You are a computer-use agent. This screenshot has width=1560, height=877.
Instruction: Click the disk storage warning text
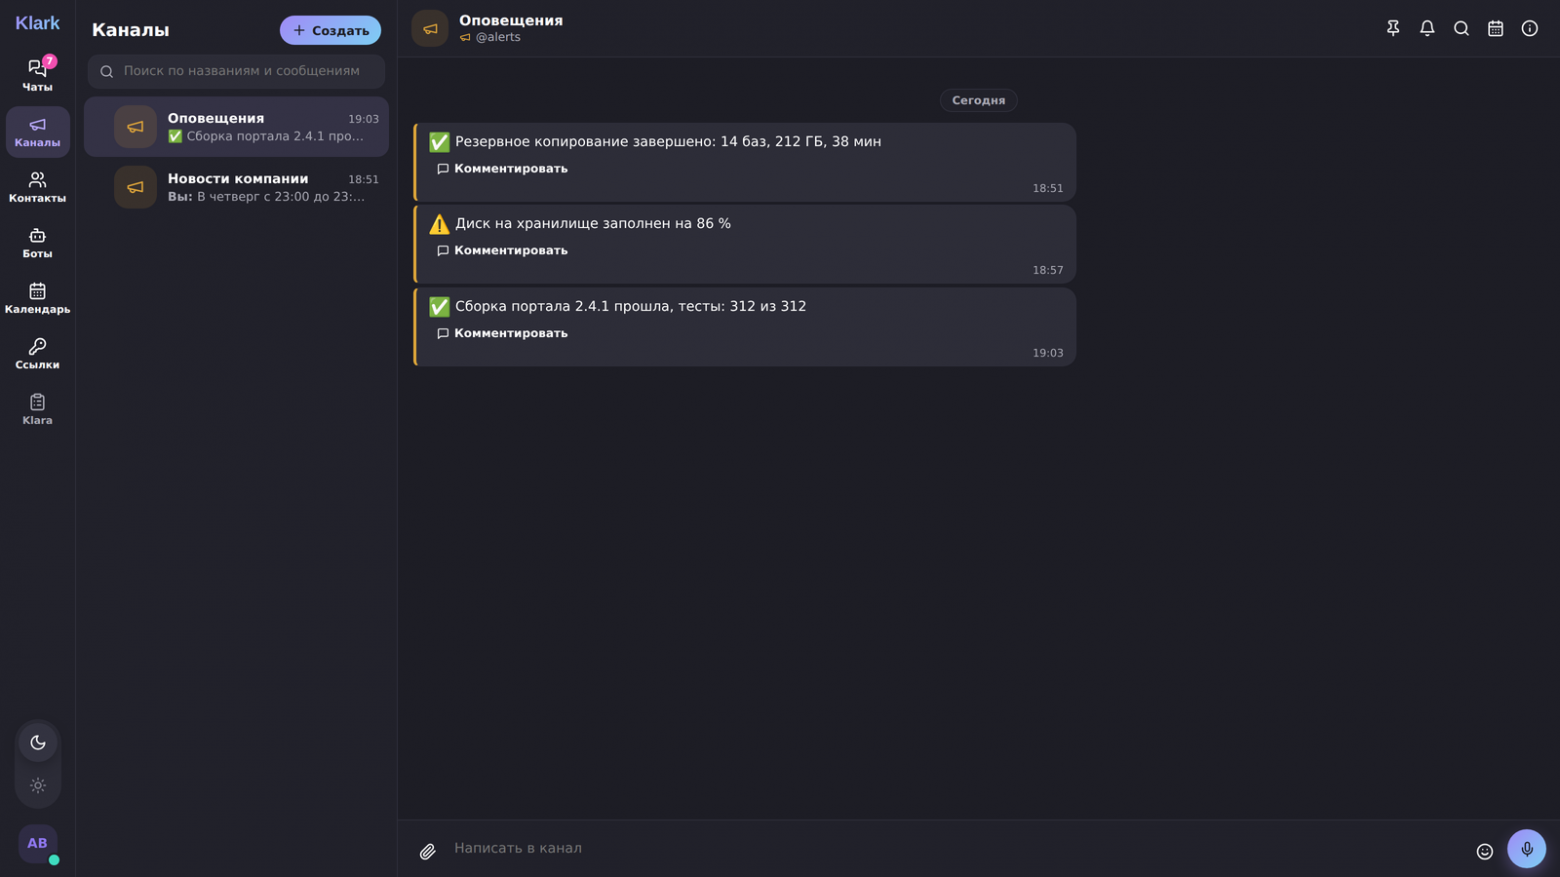pyautogui.click(x=593, y=224)
